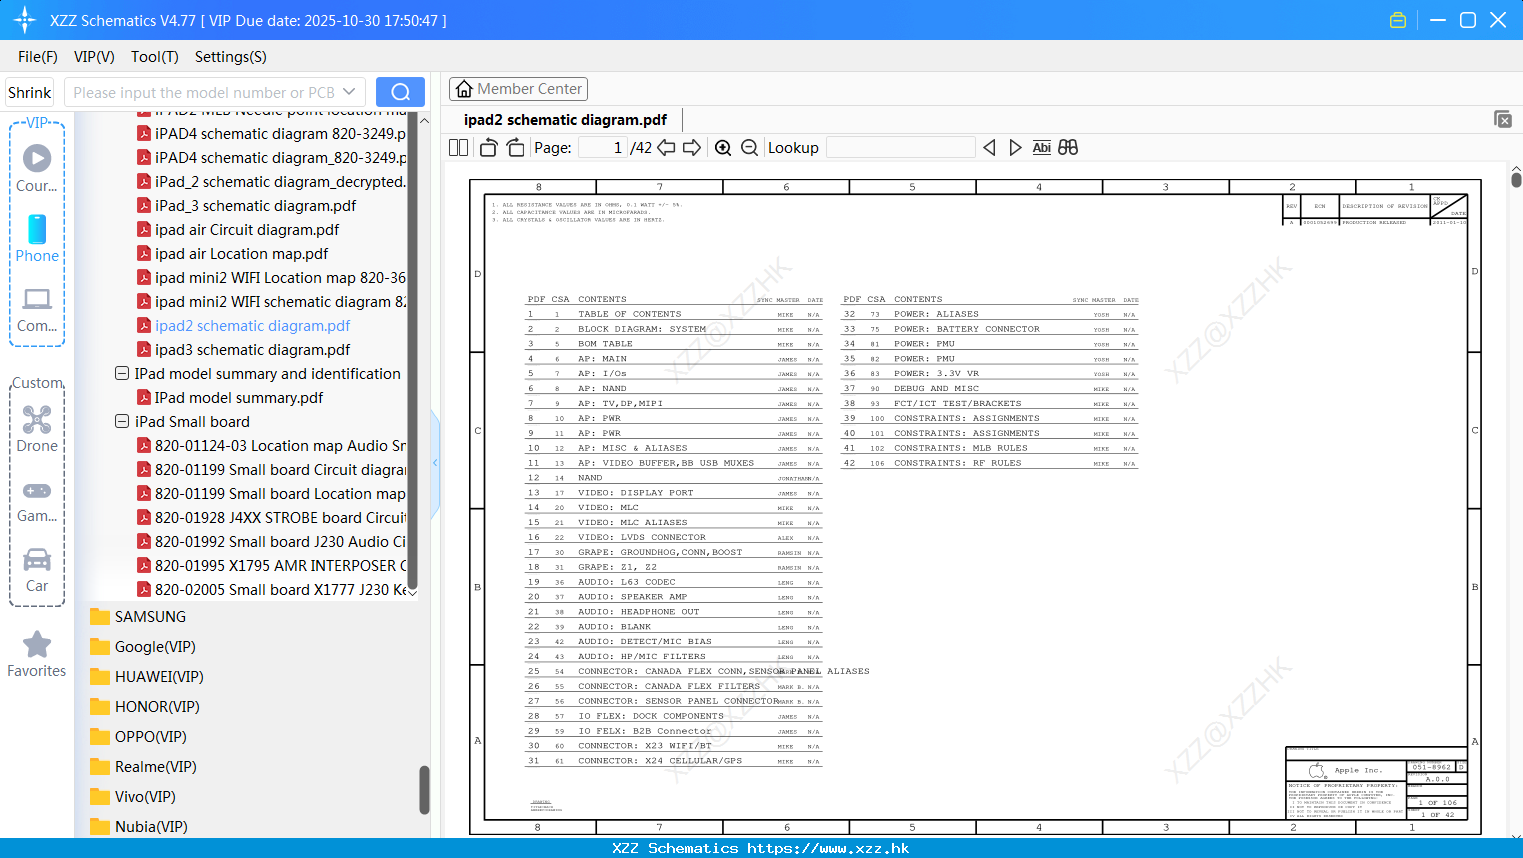Open ipad air Circuit diagram.pdf

coord(238,229)
